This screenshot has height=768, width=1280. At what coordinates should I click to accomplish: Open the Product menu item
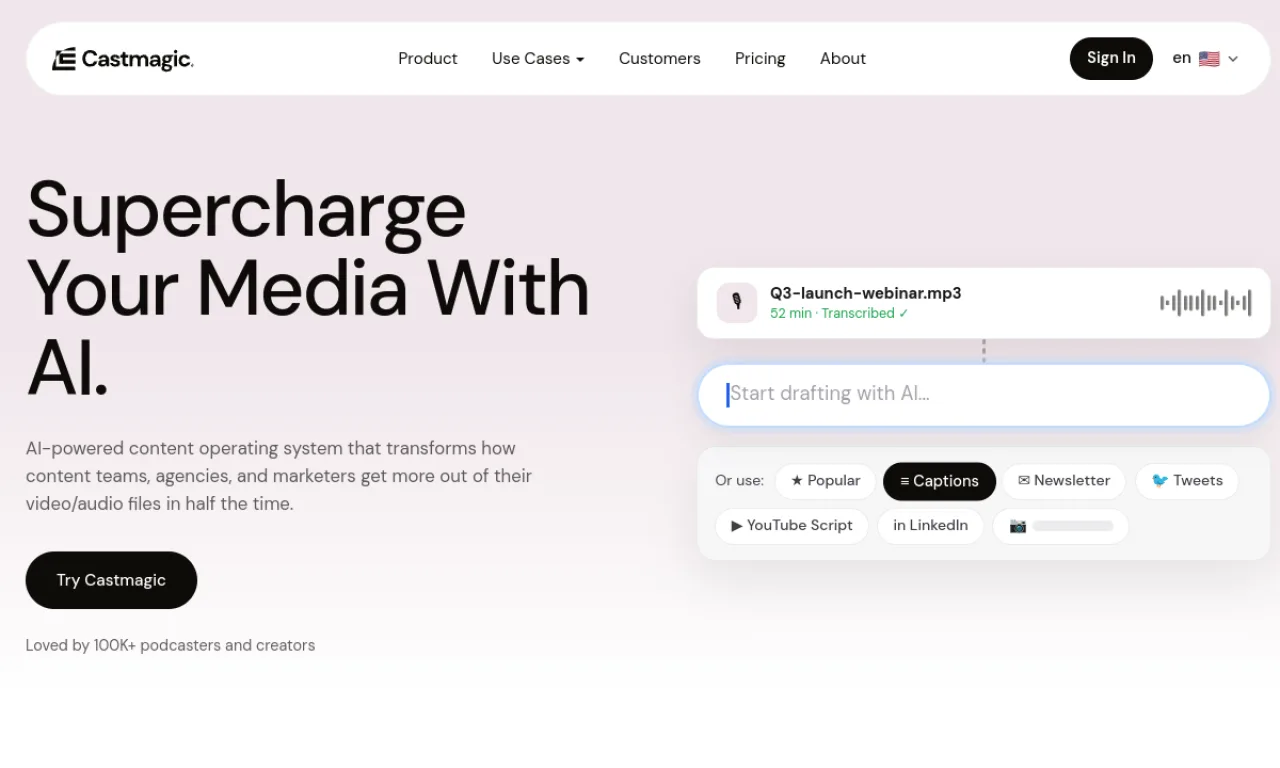pyautogui.click(x=427, y=59)
